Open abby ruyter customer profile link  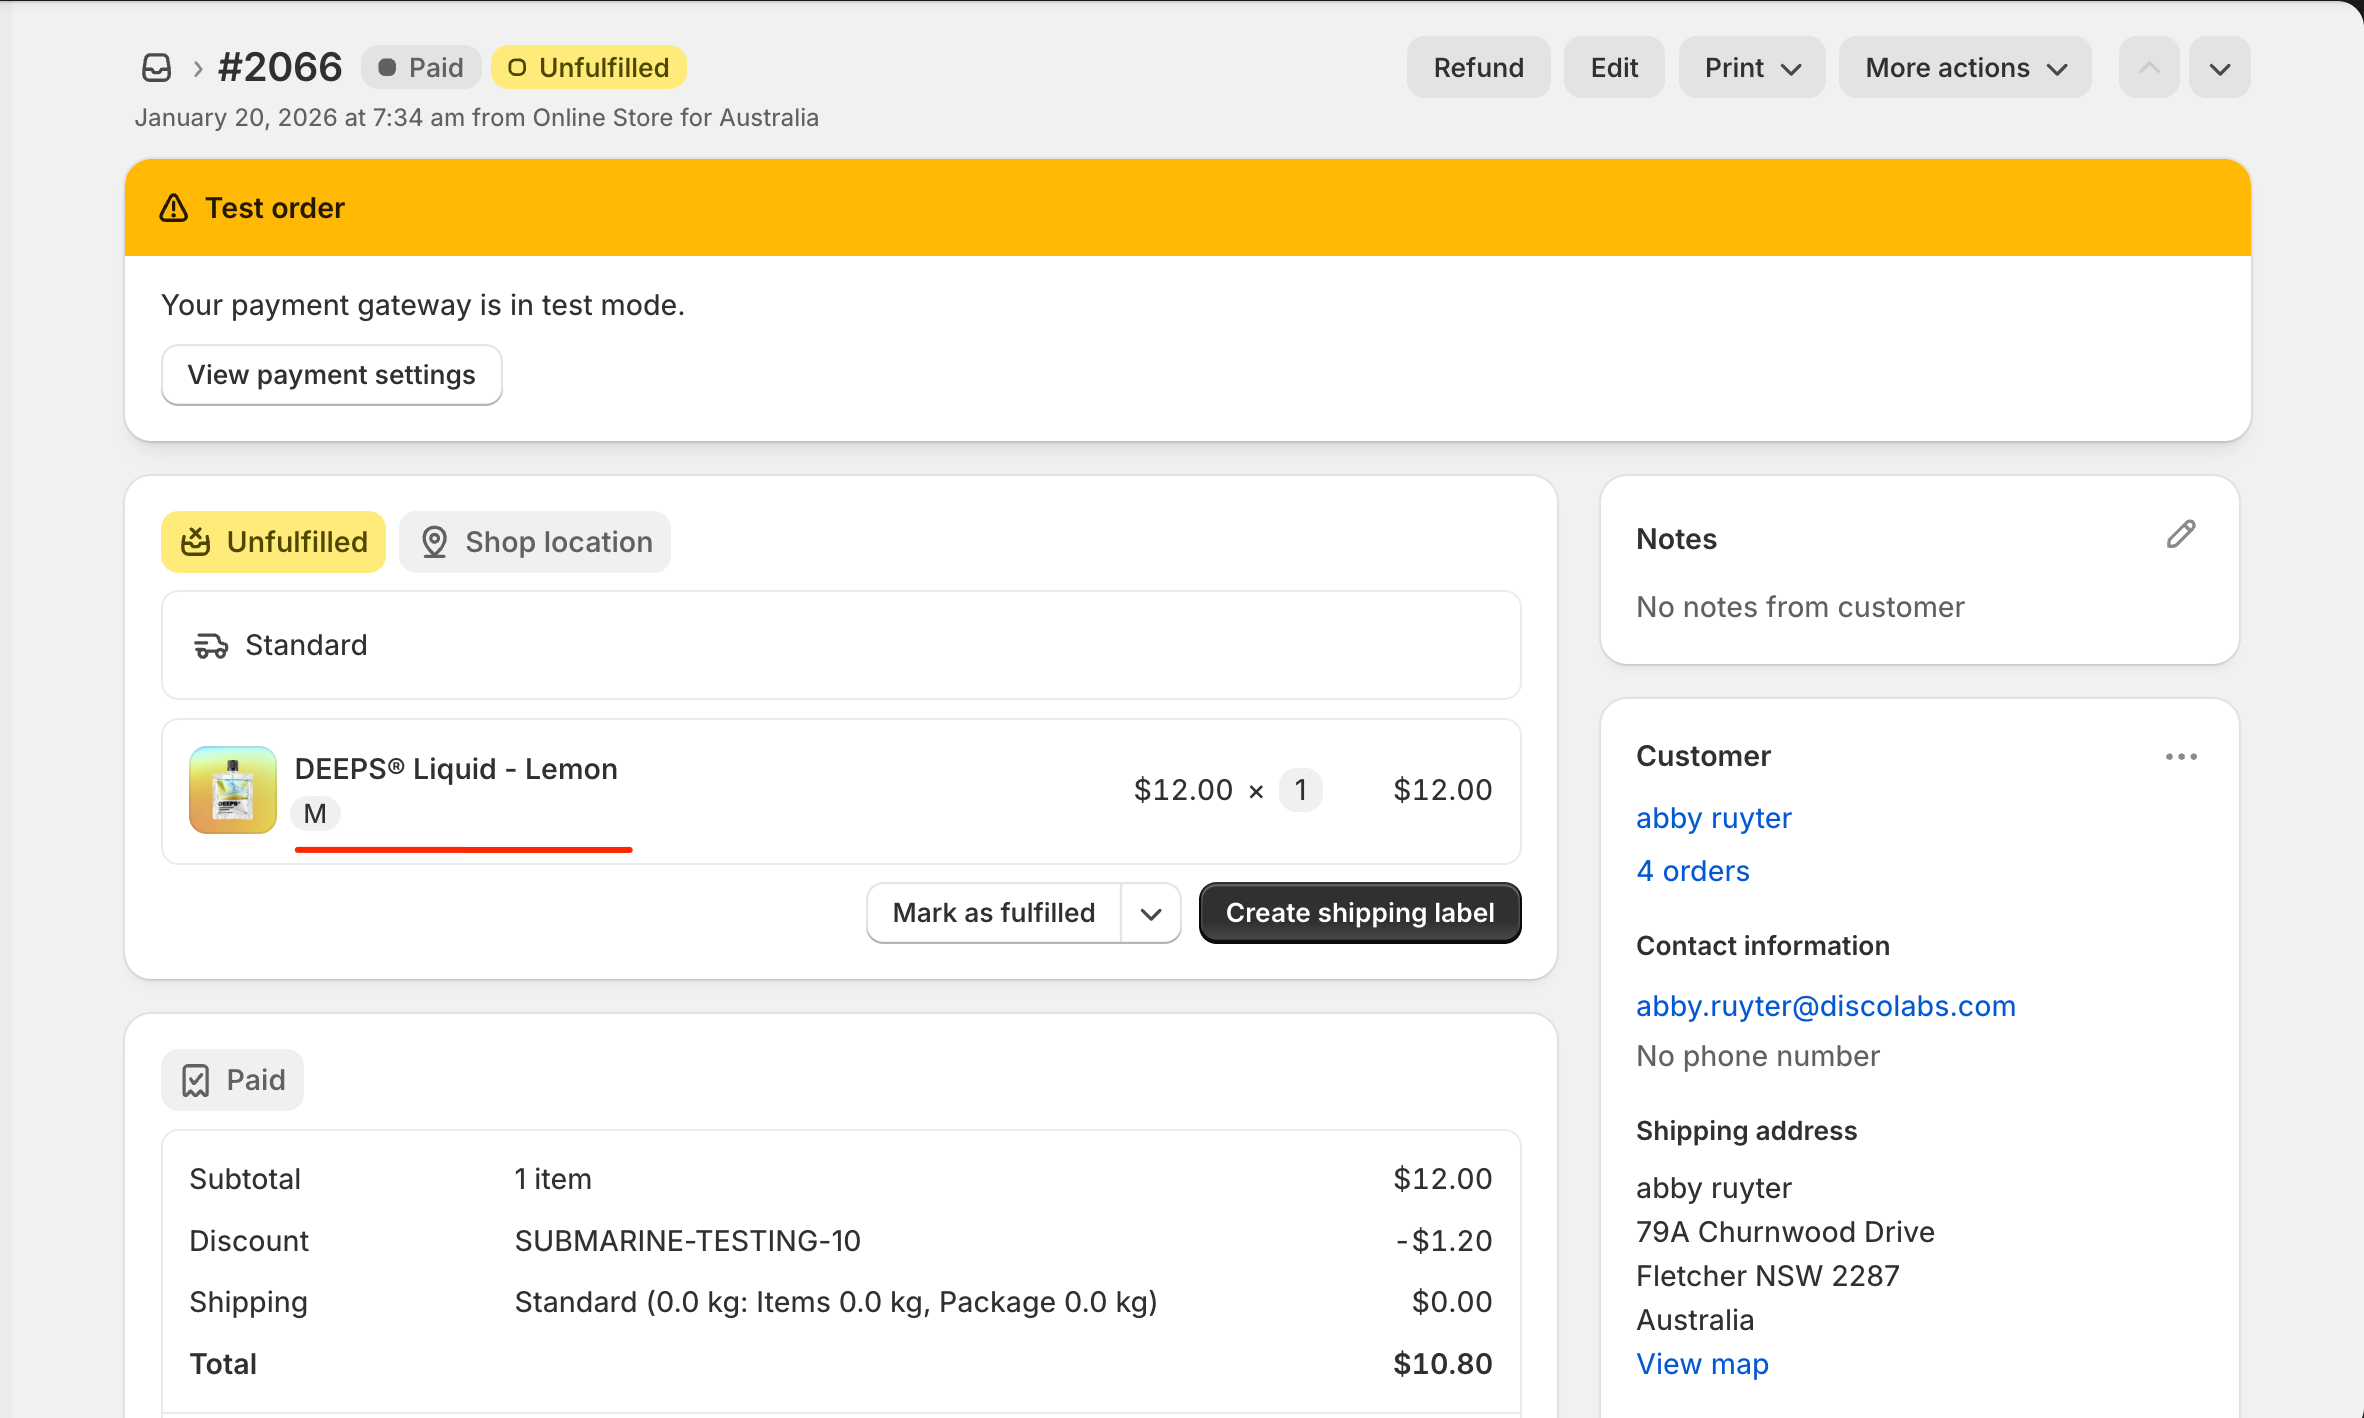(x=1713, y=818)
